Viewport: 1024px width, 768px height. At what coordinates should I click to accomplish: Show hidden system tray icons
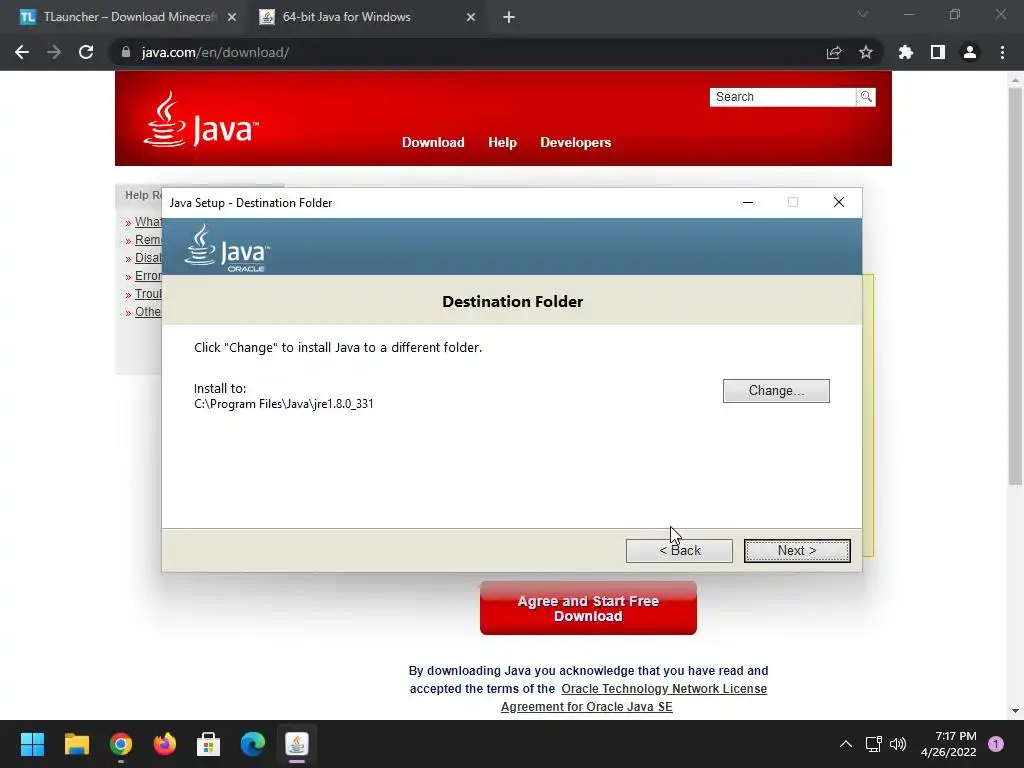[846, 744]
